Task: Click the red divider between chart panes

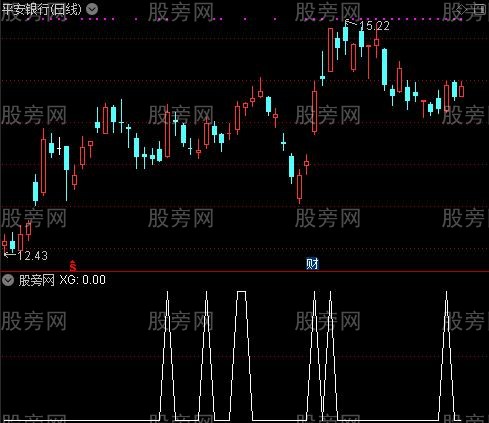Action: point(244,272)
